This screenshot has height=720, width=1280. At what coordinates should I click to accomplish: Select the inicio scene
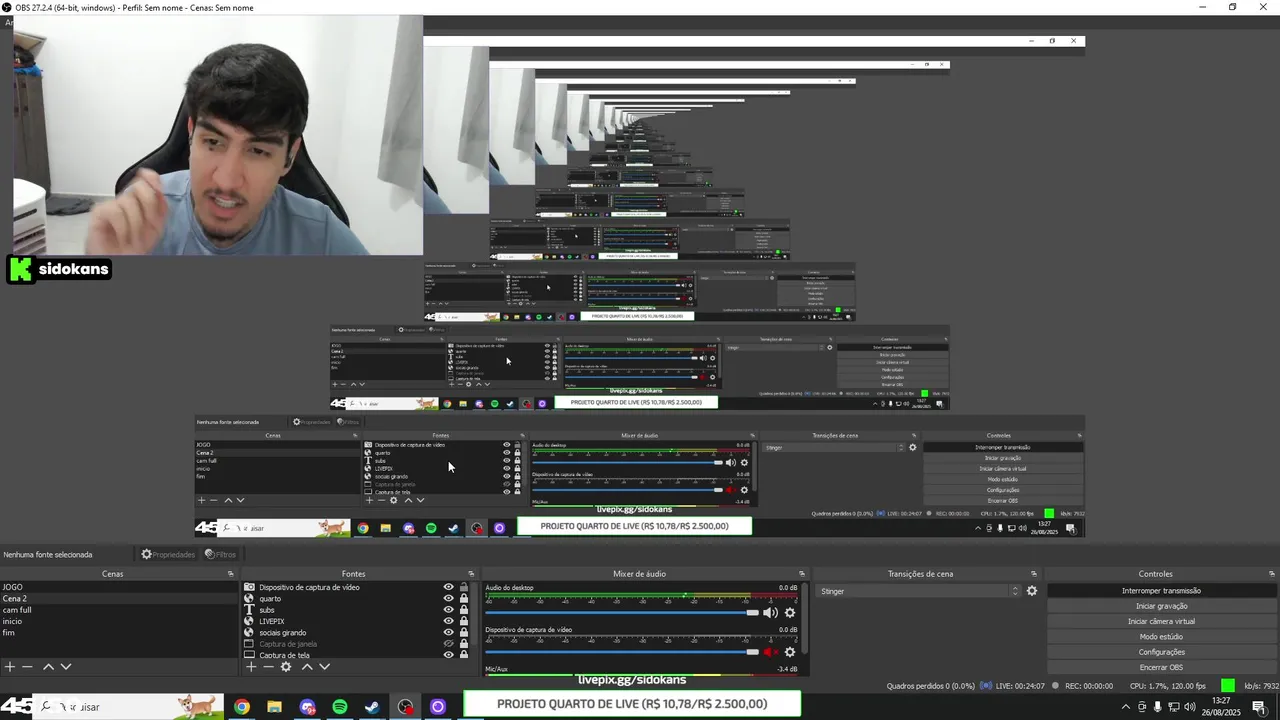(118, 621)
